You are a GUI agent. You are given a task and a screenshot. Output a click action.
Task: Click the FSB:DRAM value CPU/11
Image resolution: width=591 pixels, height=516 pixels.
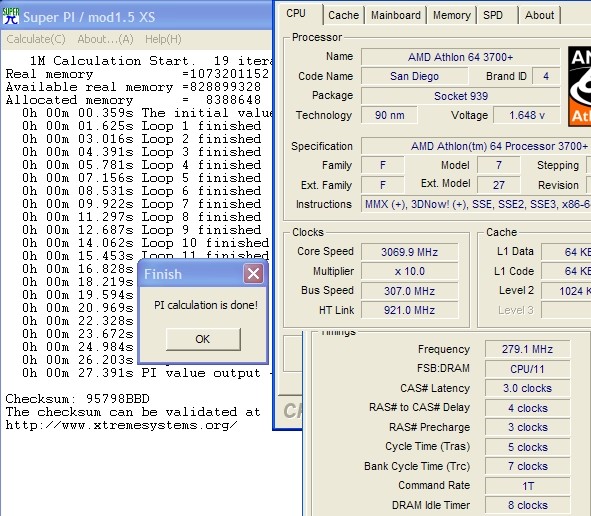pos(527,369)
